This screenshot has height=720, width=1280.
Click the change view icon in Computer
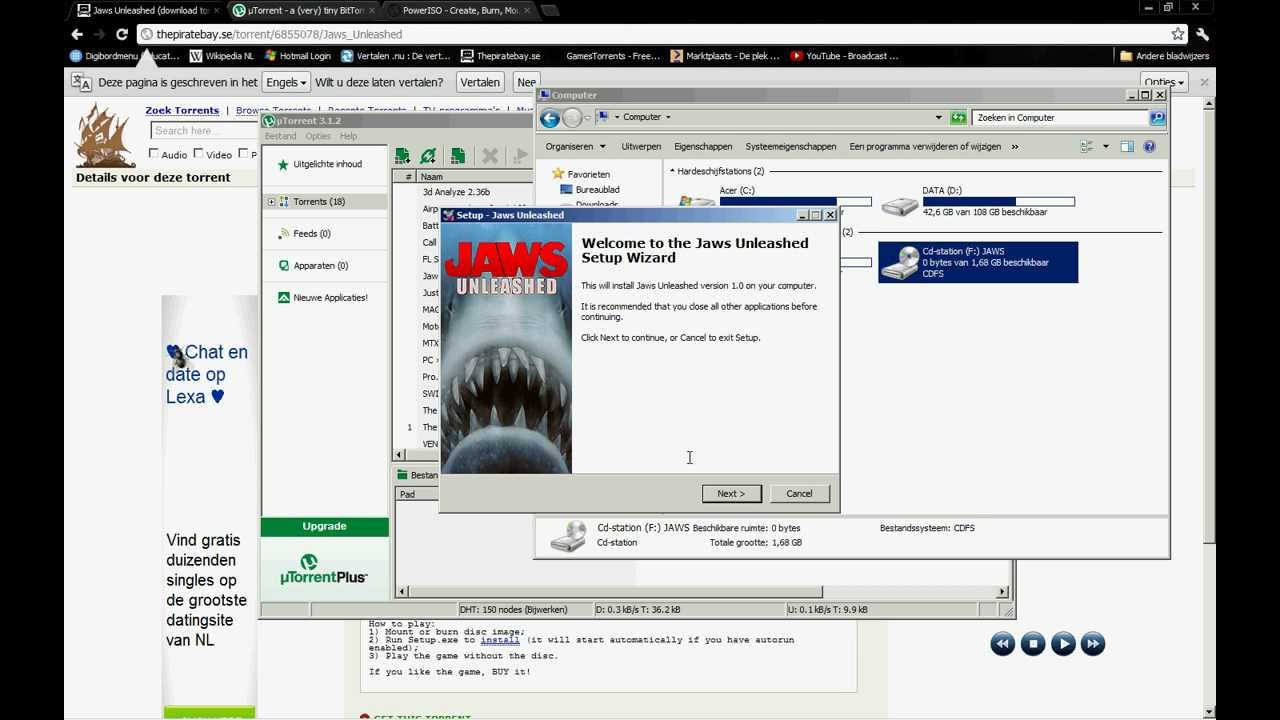(x=1087, y=146)
